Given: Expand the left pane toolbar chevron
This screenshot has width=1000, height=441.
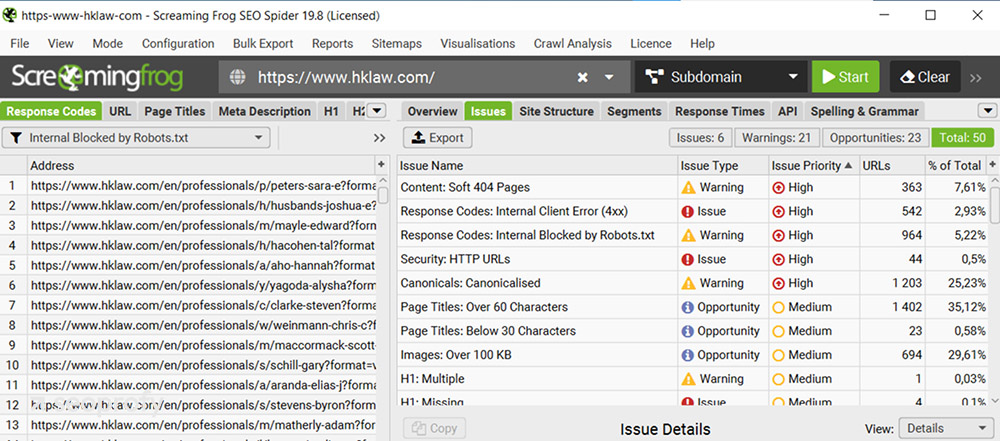Looking at the screenshot, I should coord(379,138).
